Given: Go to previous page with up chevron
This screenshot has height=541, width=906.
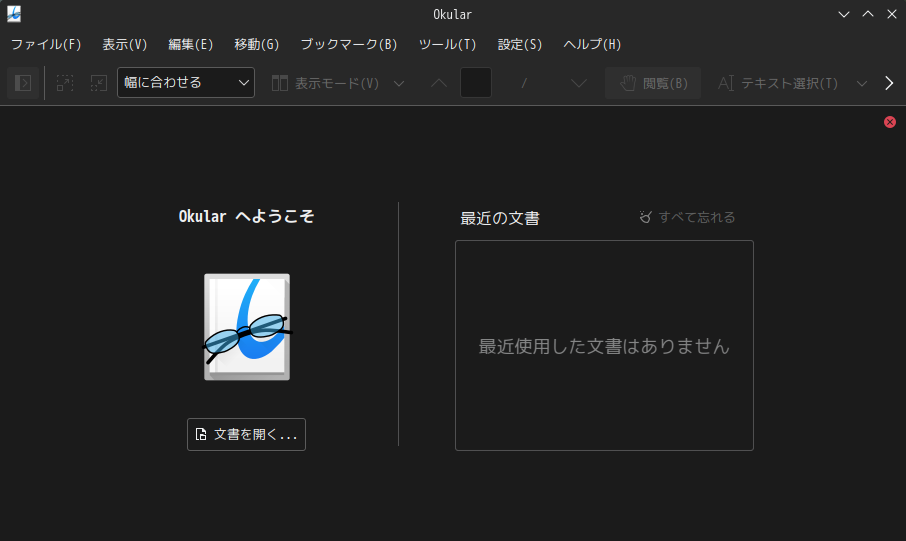Looking at the screenshot, I should coord(439,83).
